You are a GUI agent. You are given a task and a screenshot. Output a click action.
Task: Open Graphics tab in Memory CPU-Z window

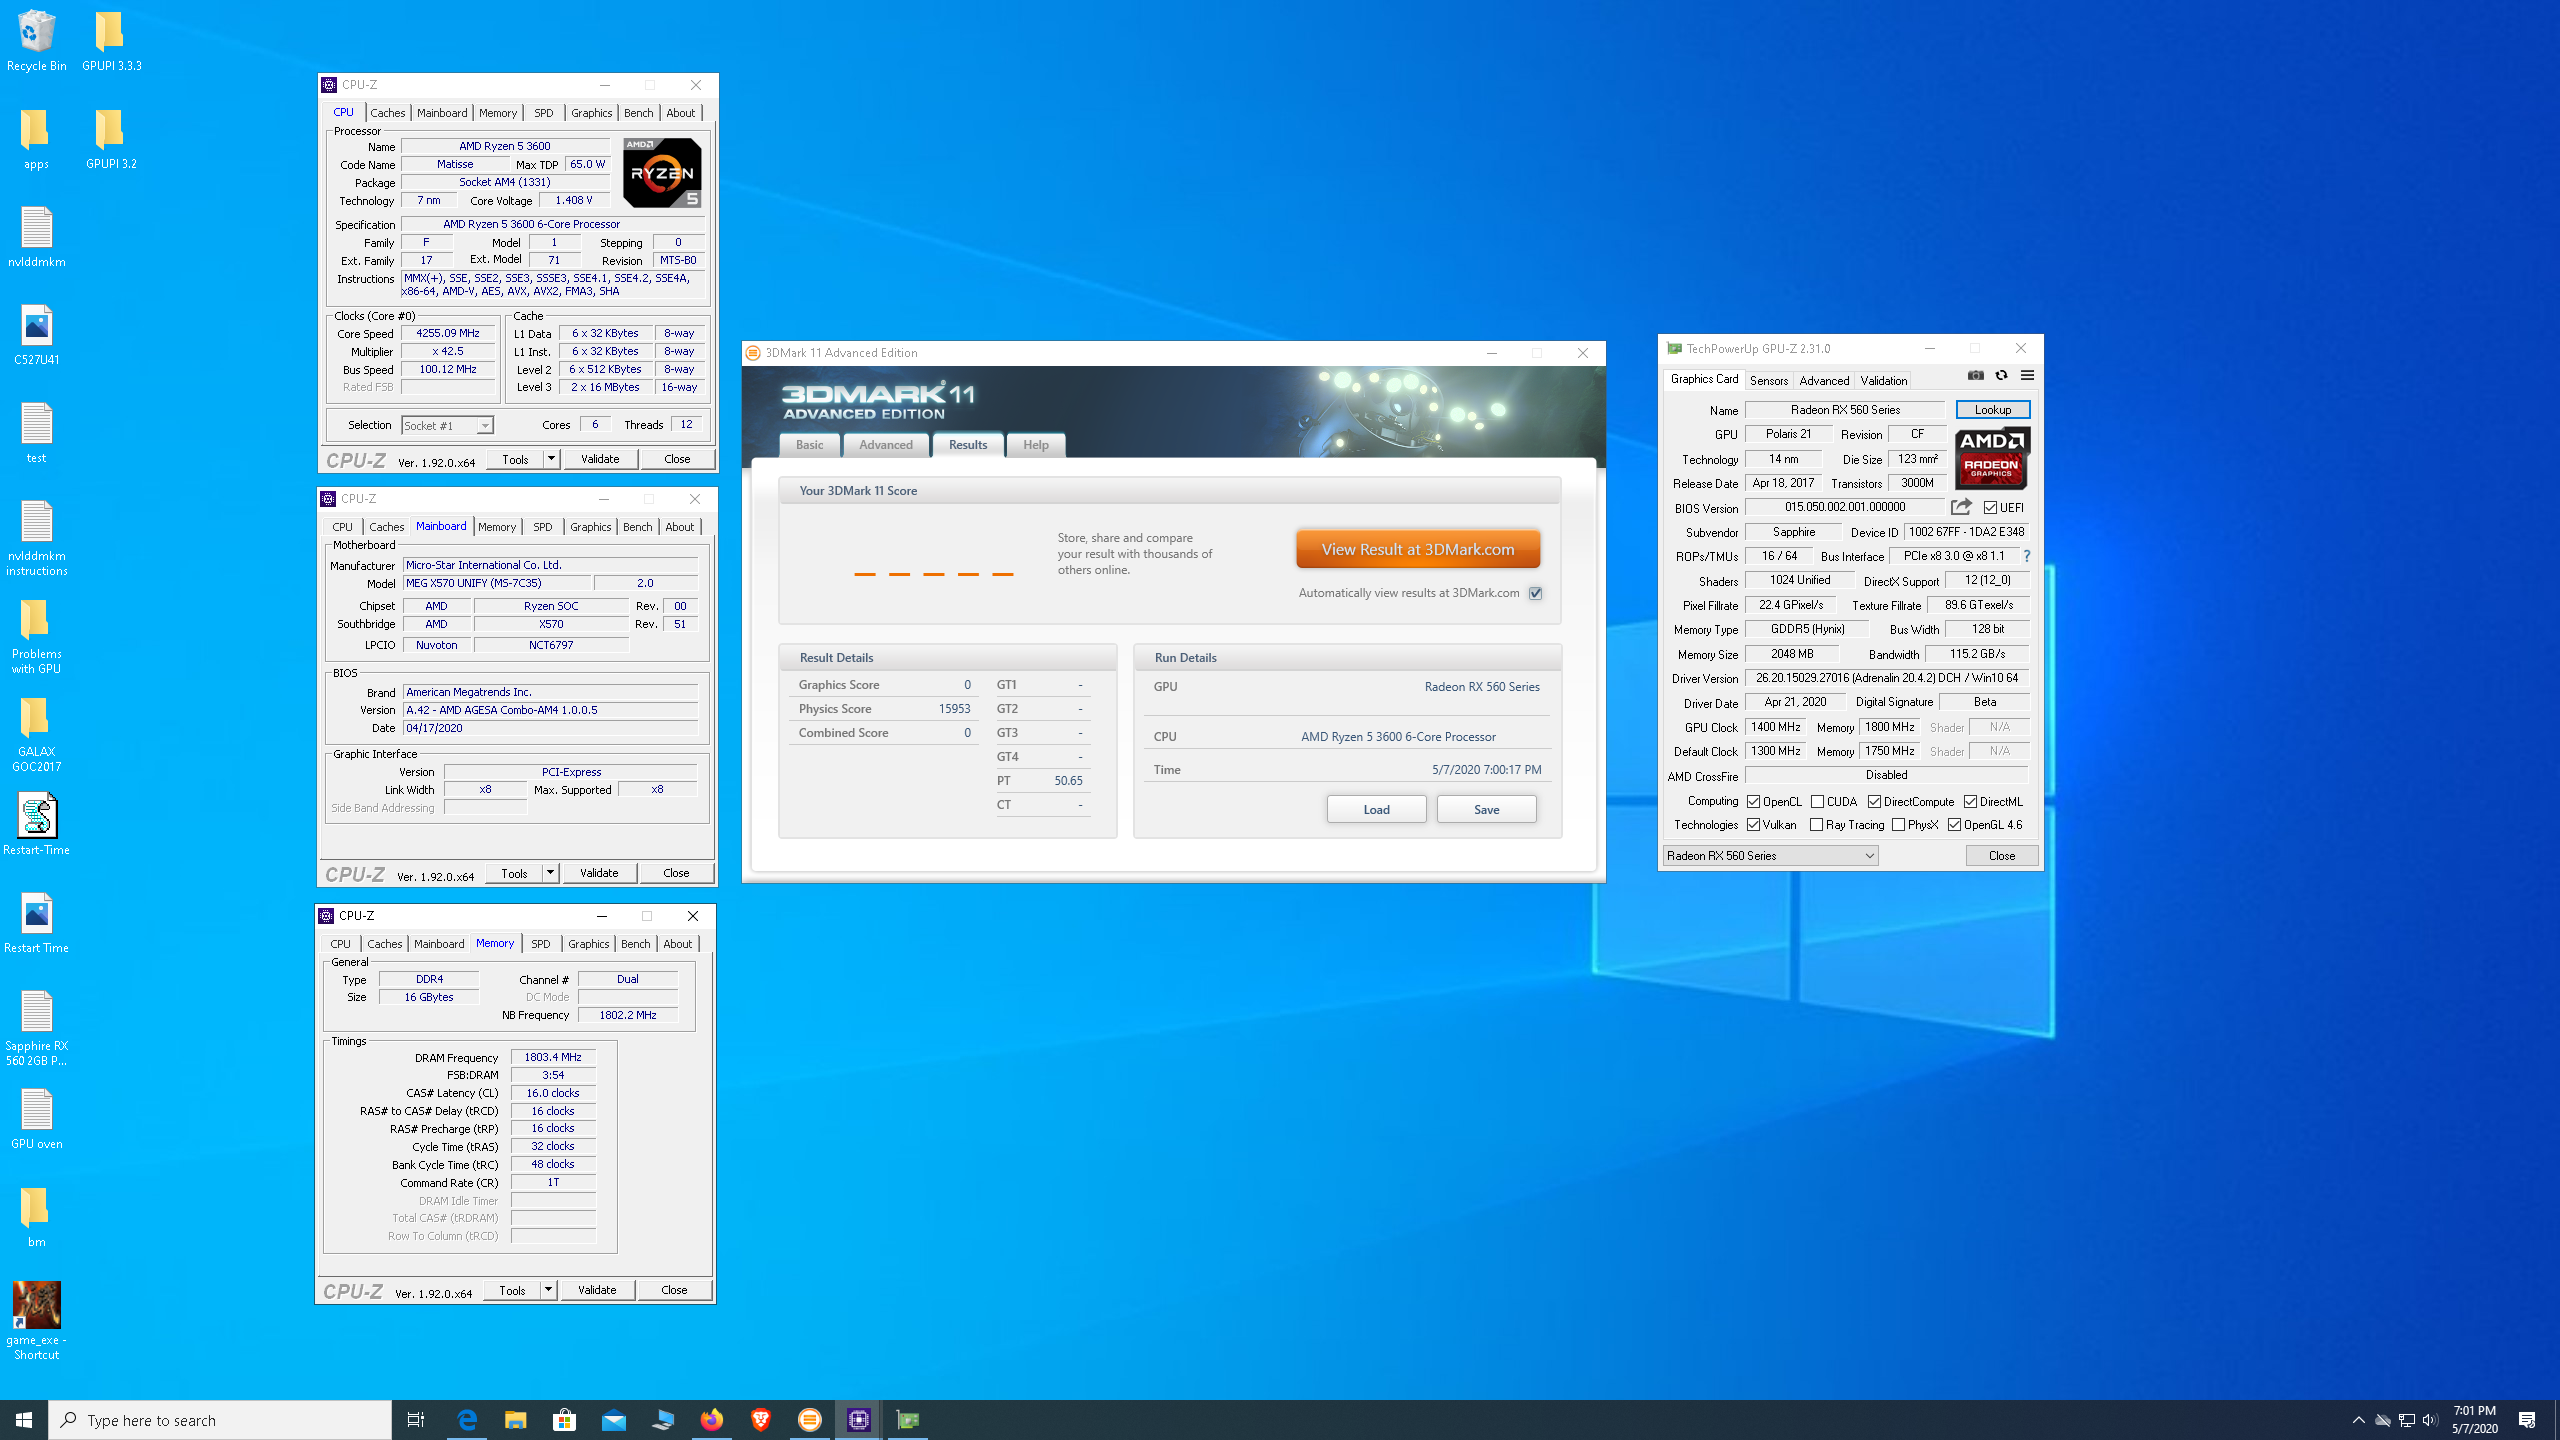[x=588, y=944]
